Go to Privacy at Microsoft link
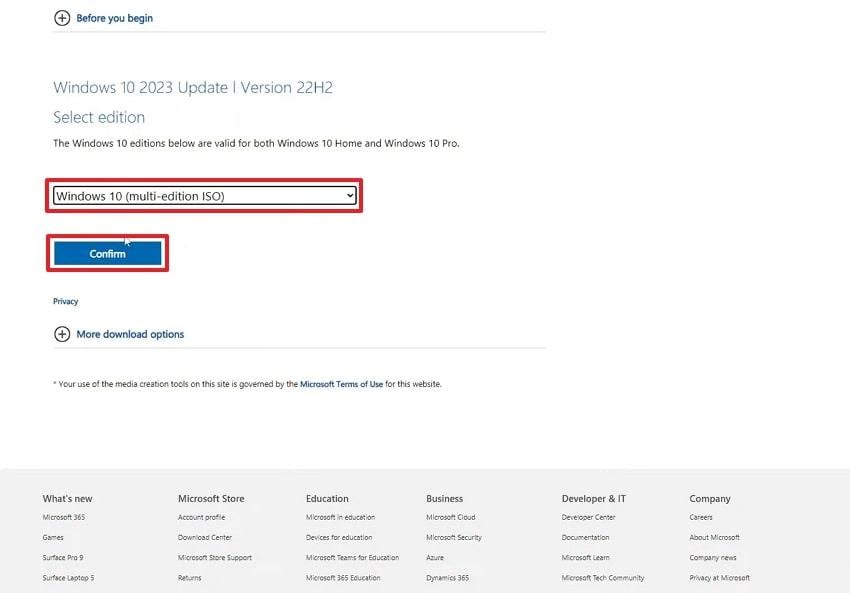Image resolution: width=850 pixels, height=593 pixels. 719,578
